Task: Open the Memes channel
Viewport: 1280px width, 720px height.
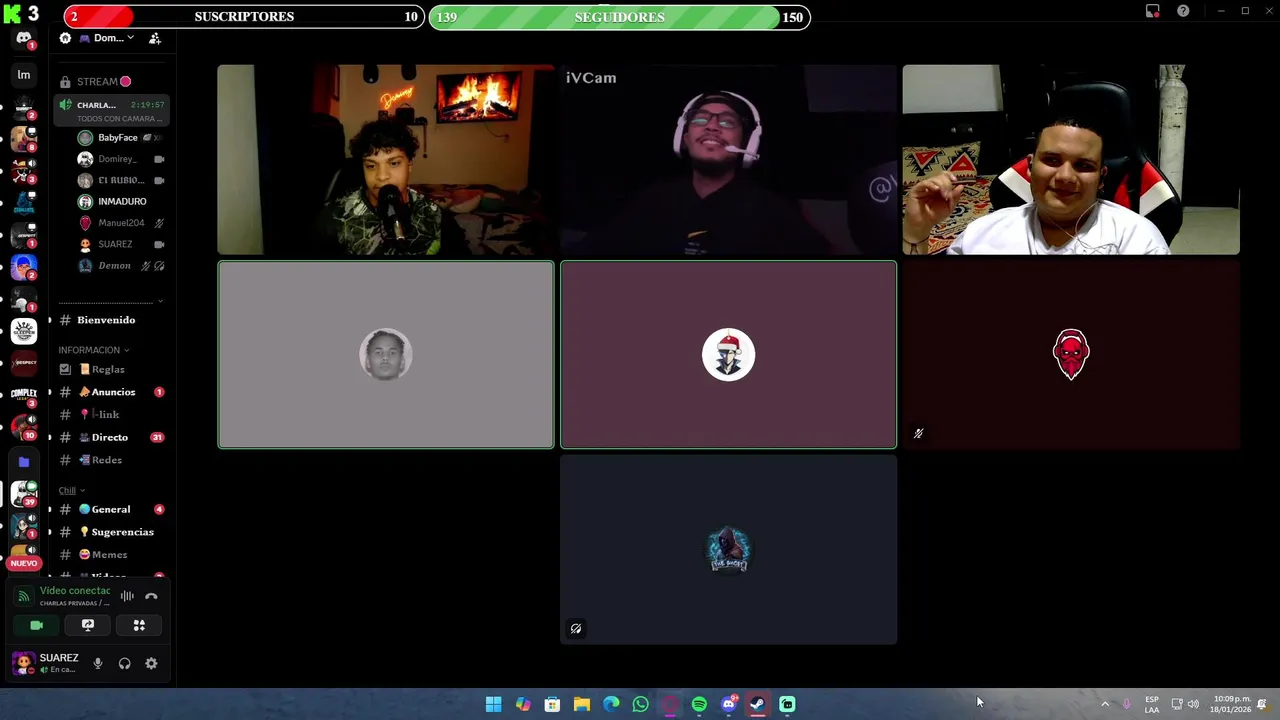Action: coord(110,554)
